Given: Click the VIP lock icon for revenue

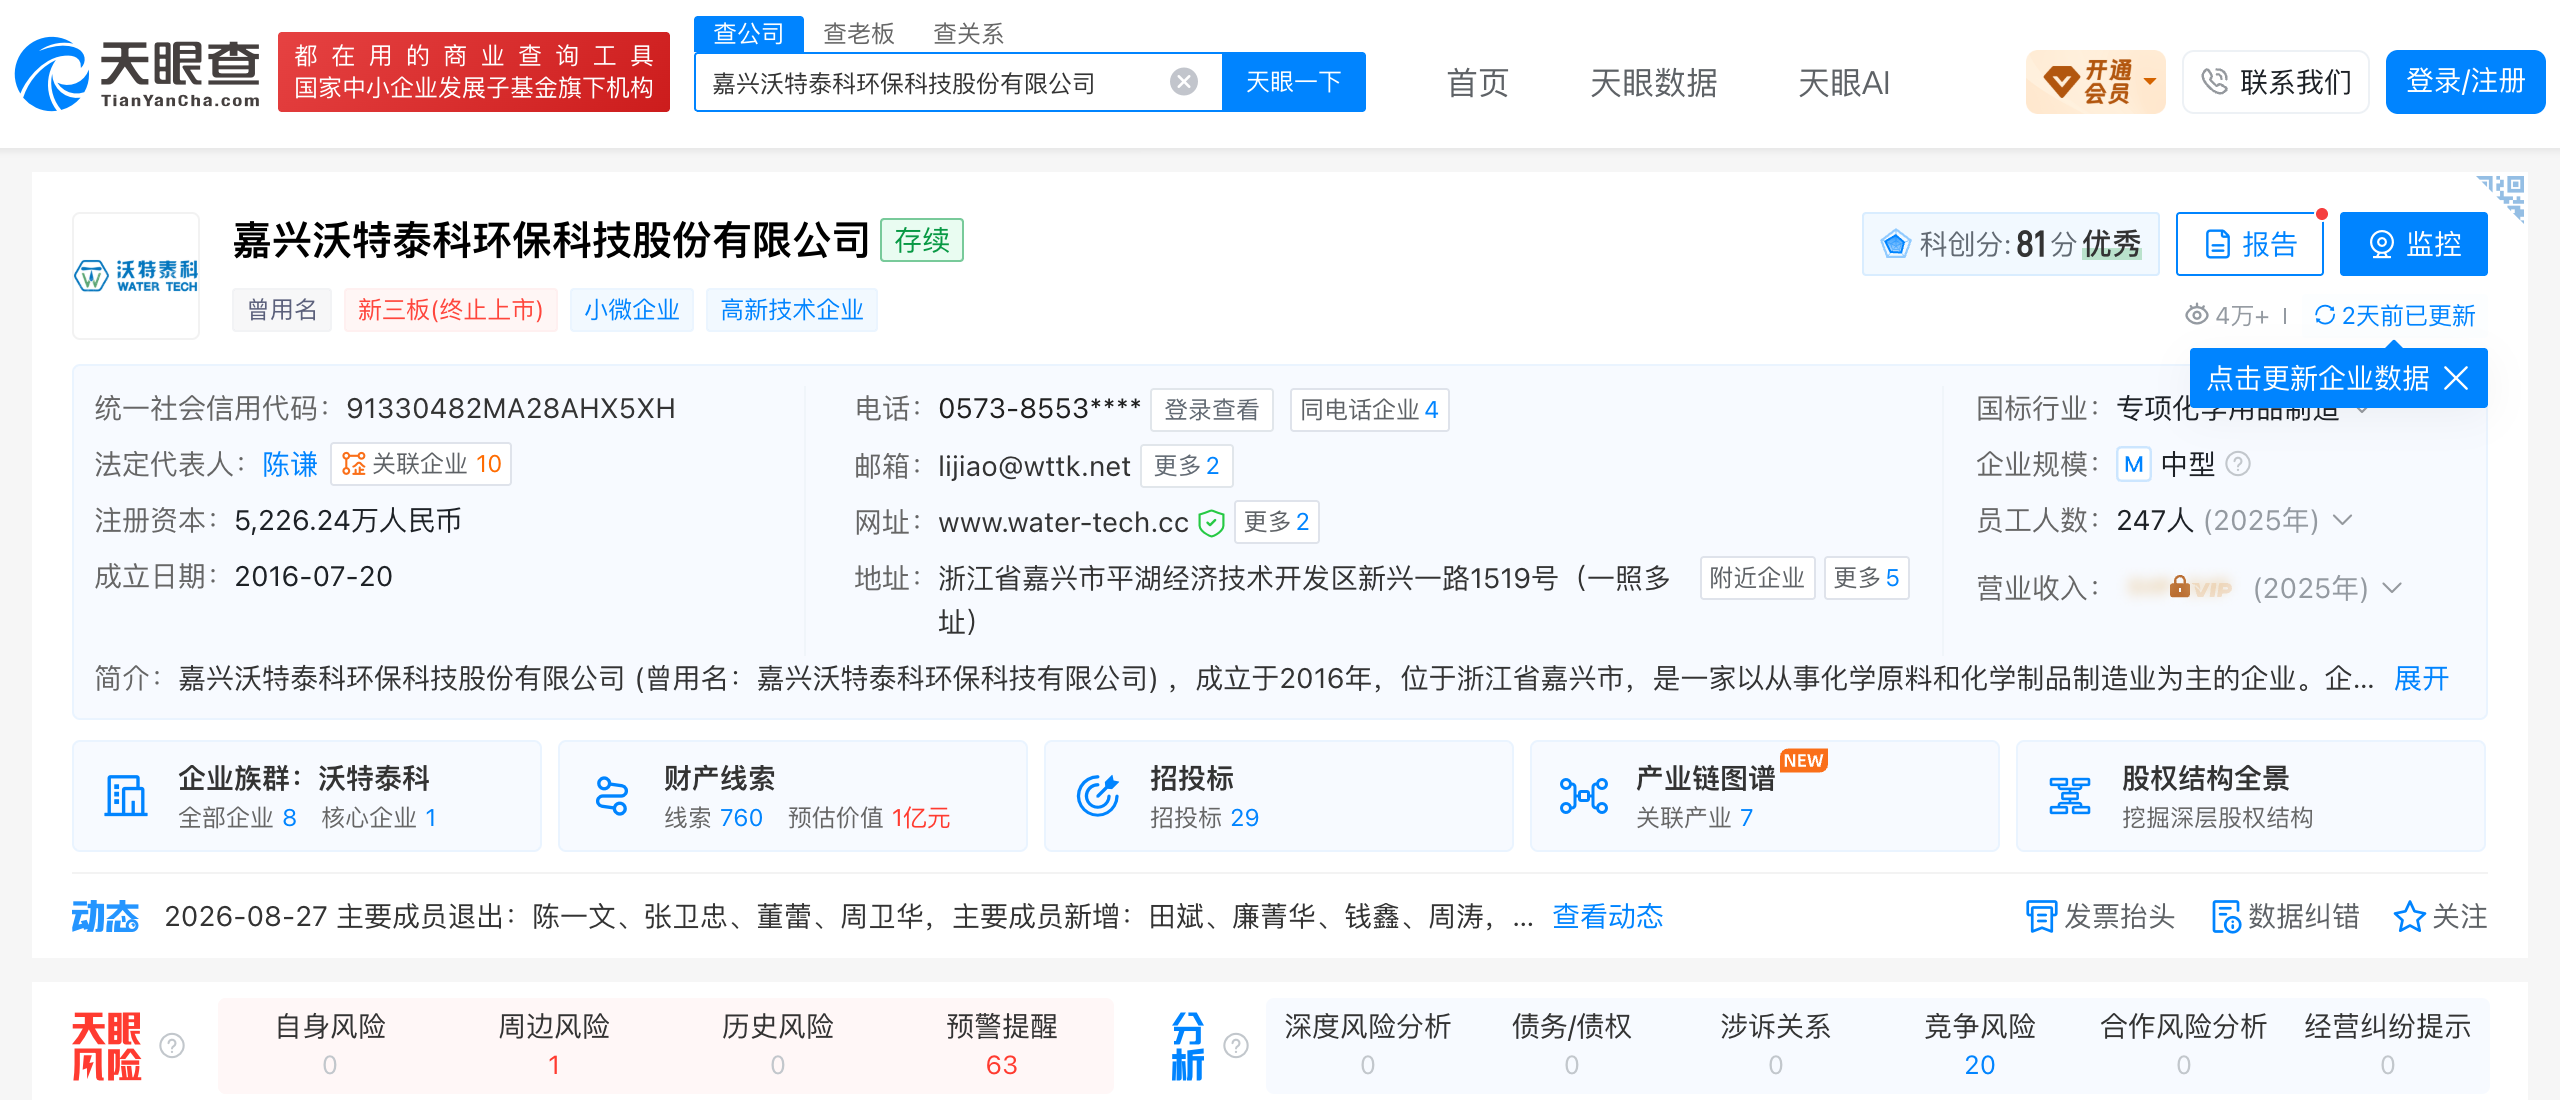Looking at the screenshot, I should pos(2180,587).
